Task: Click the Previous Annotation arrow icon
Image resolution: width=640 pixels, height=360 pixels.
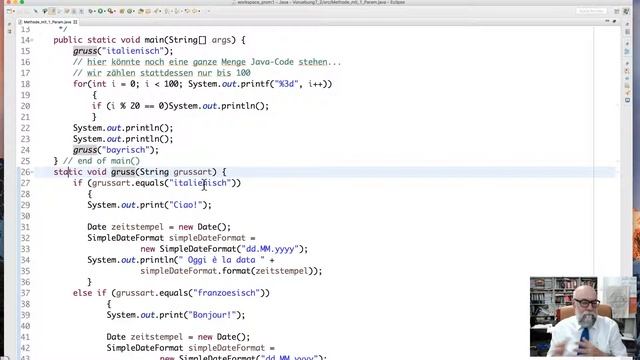Action: (x=176, y=11)
